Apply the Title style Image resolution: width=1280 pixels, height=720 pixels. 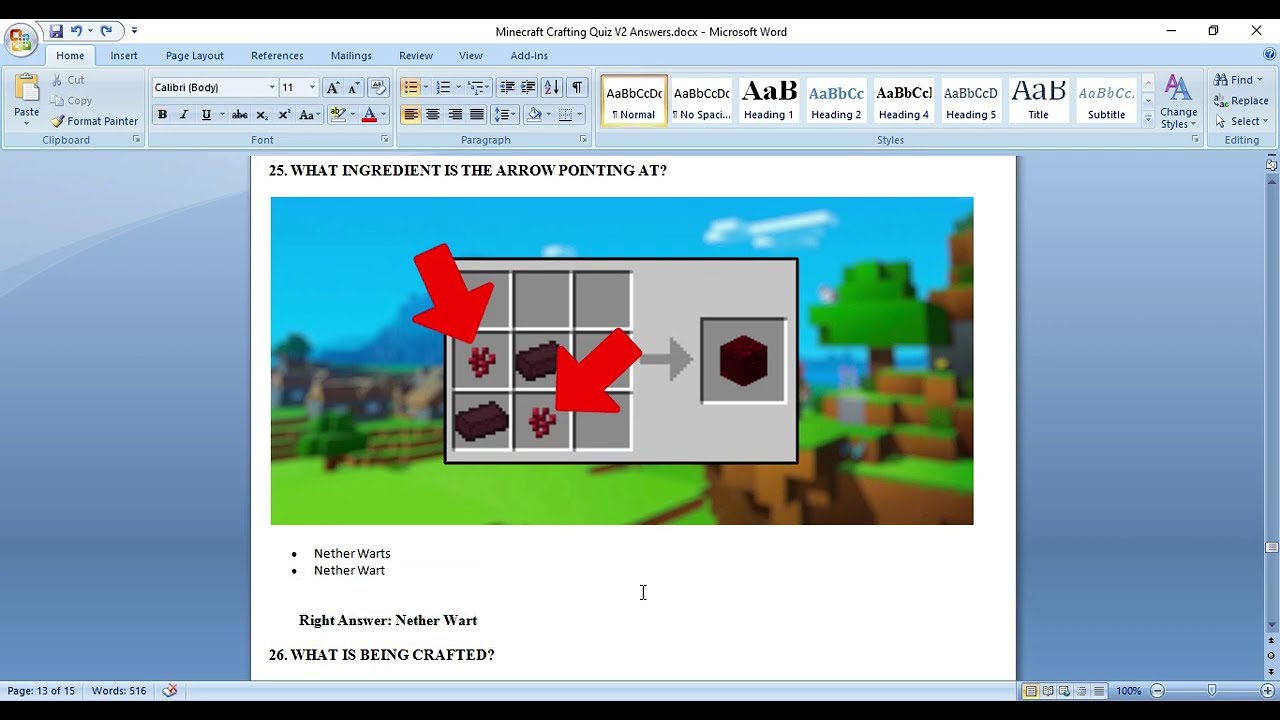1038,100
